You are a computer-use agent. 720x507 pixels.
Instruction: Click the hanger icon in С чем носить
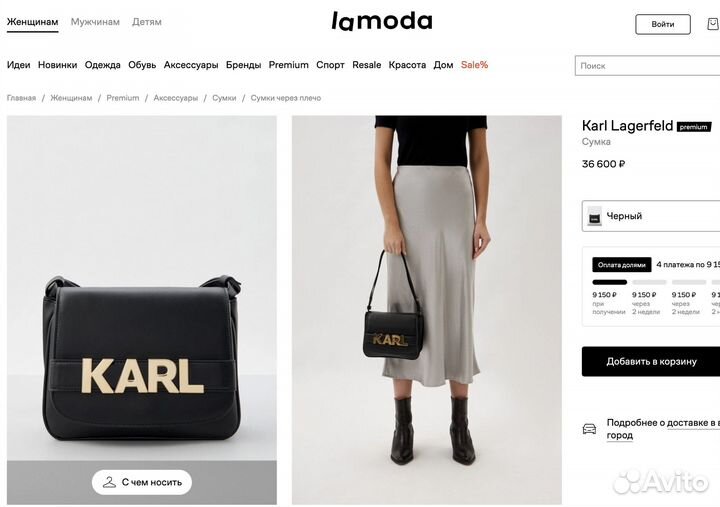tap(109, 482)
